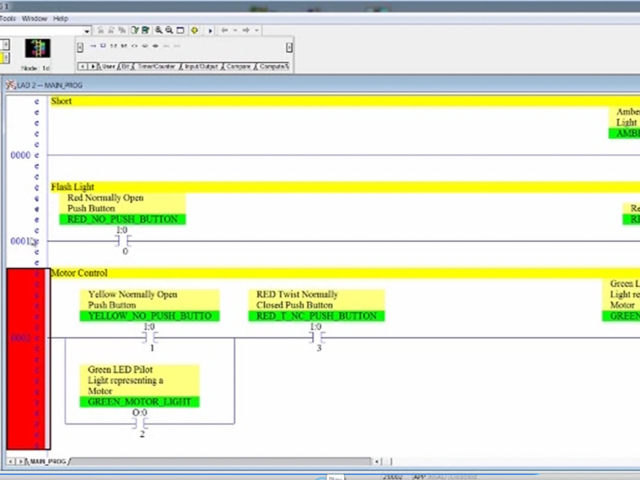Insert a new rung from instruction palette
640x480 pixels.
click(93, 46)
